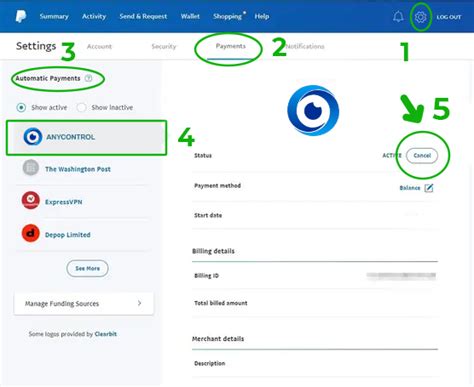The width and height of the screenshot is (474, 387).
Task: Select the Show active radio button
Action: pyautogui.click(x=21, y=107)
